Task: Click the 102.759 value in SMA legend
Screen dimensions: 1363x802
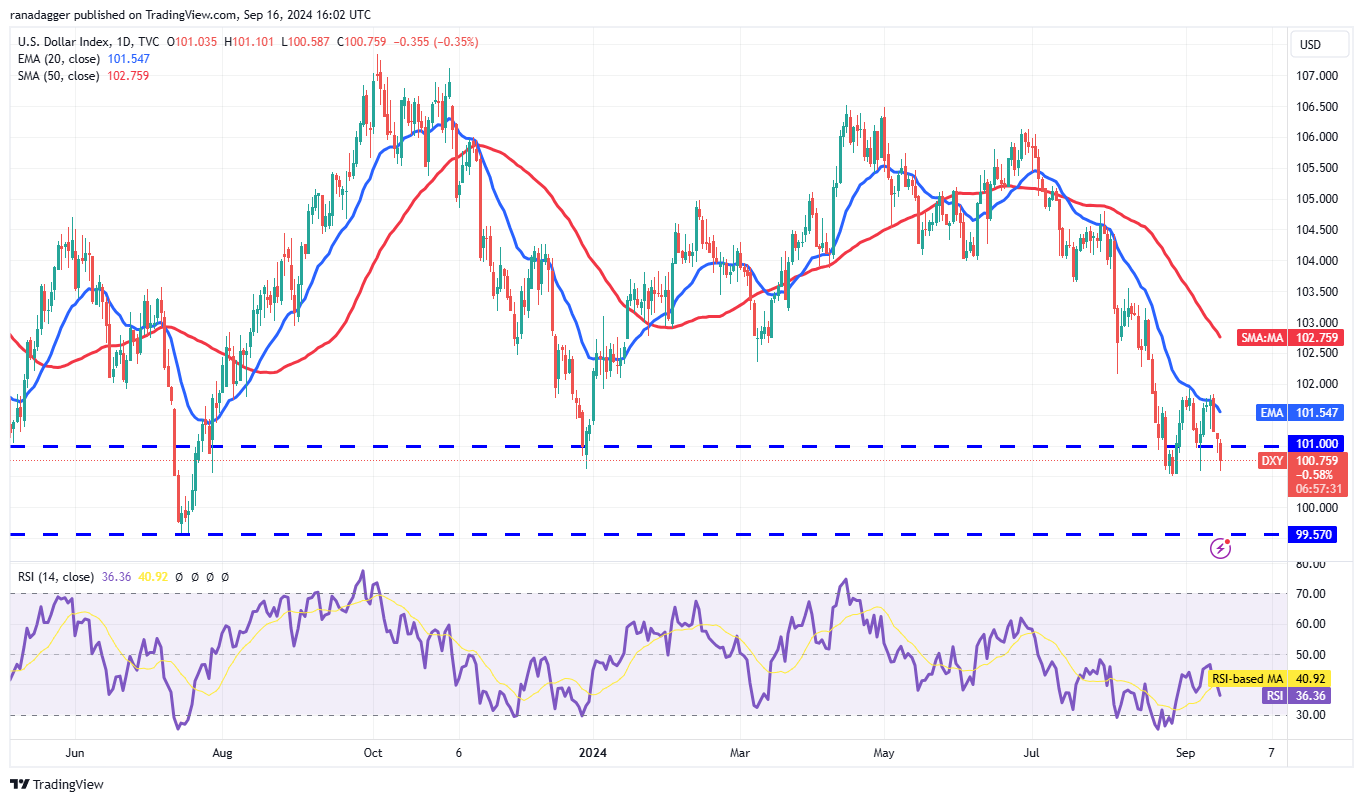Action: click(x=128, y=76)
